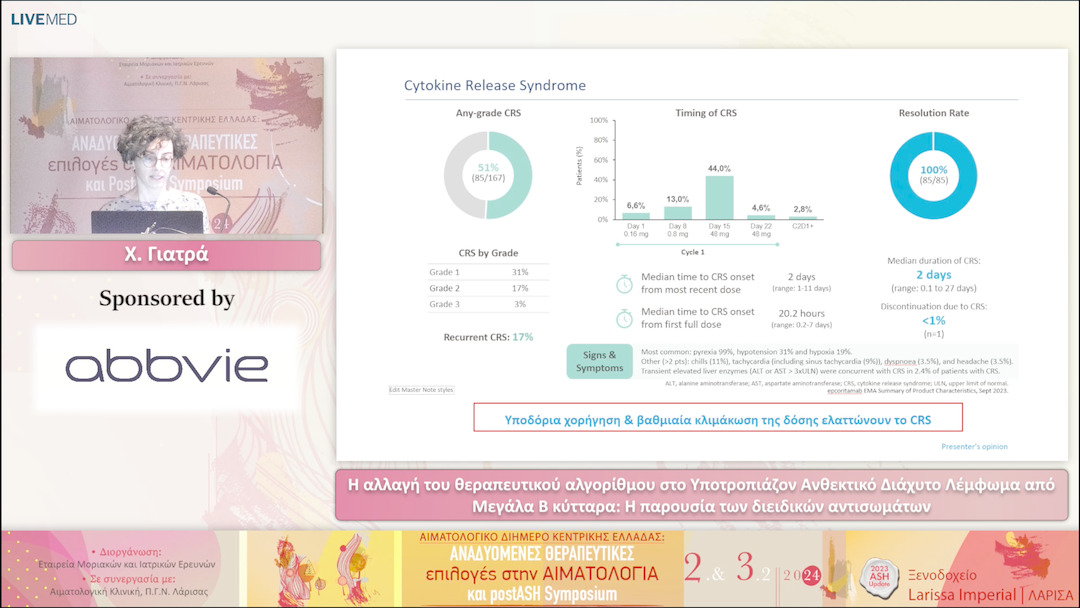
Task: Click the green Signs & Symptoms box
Action: [x=600, y=361]
